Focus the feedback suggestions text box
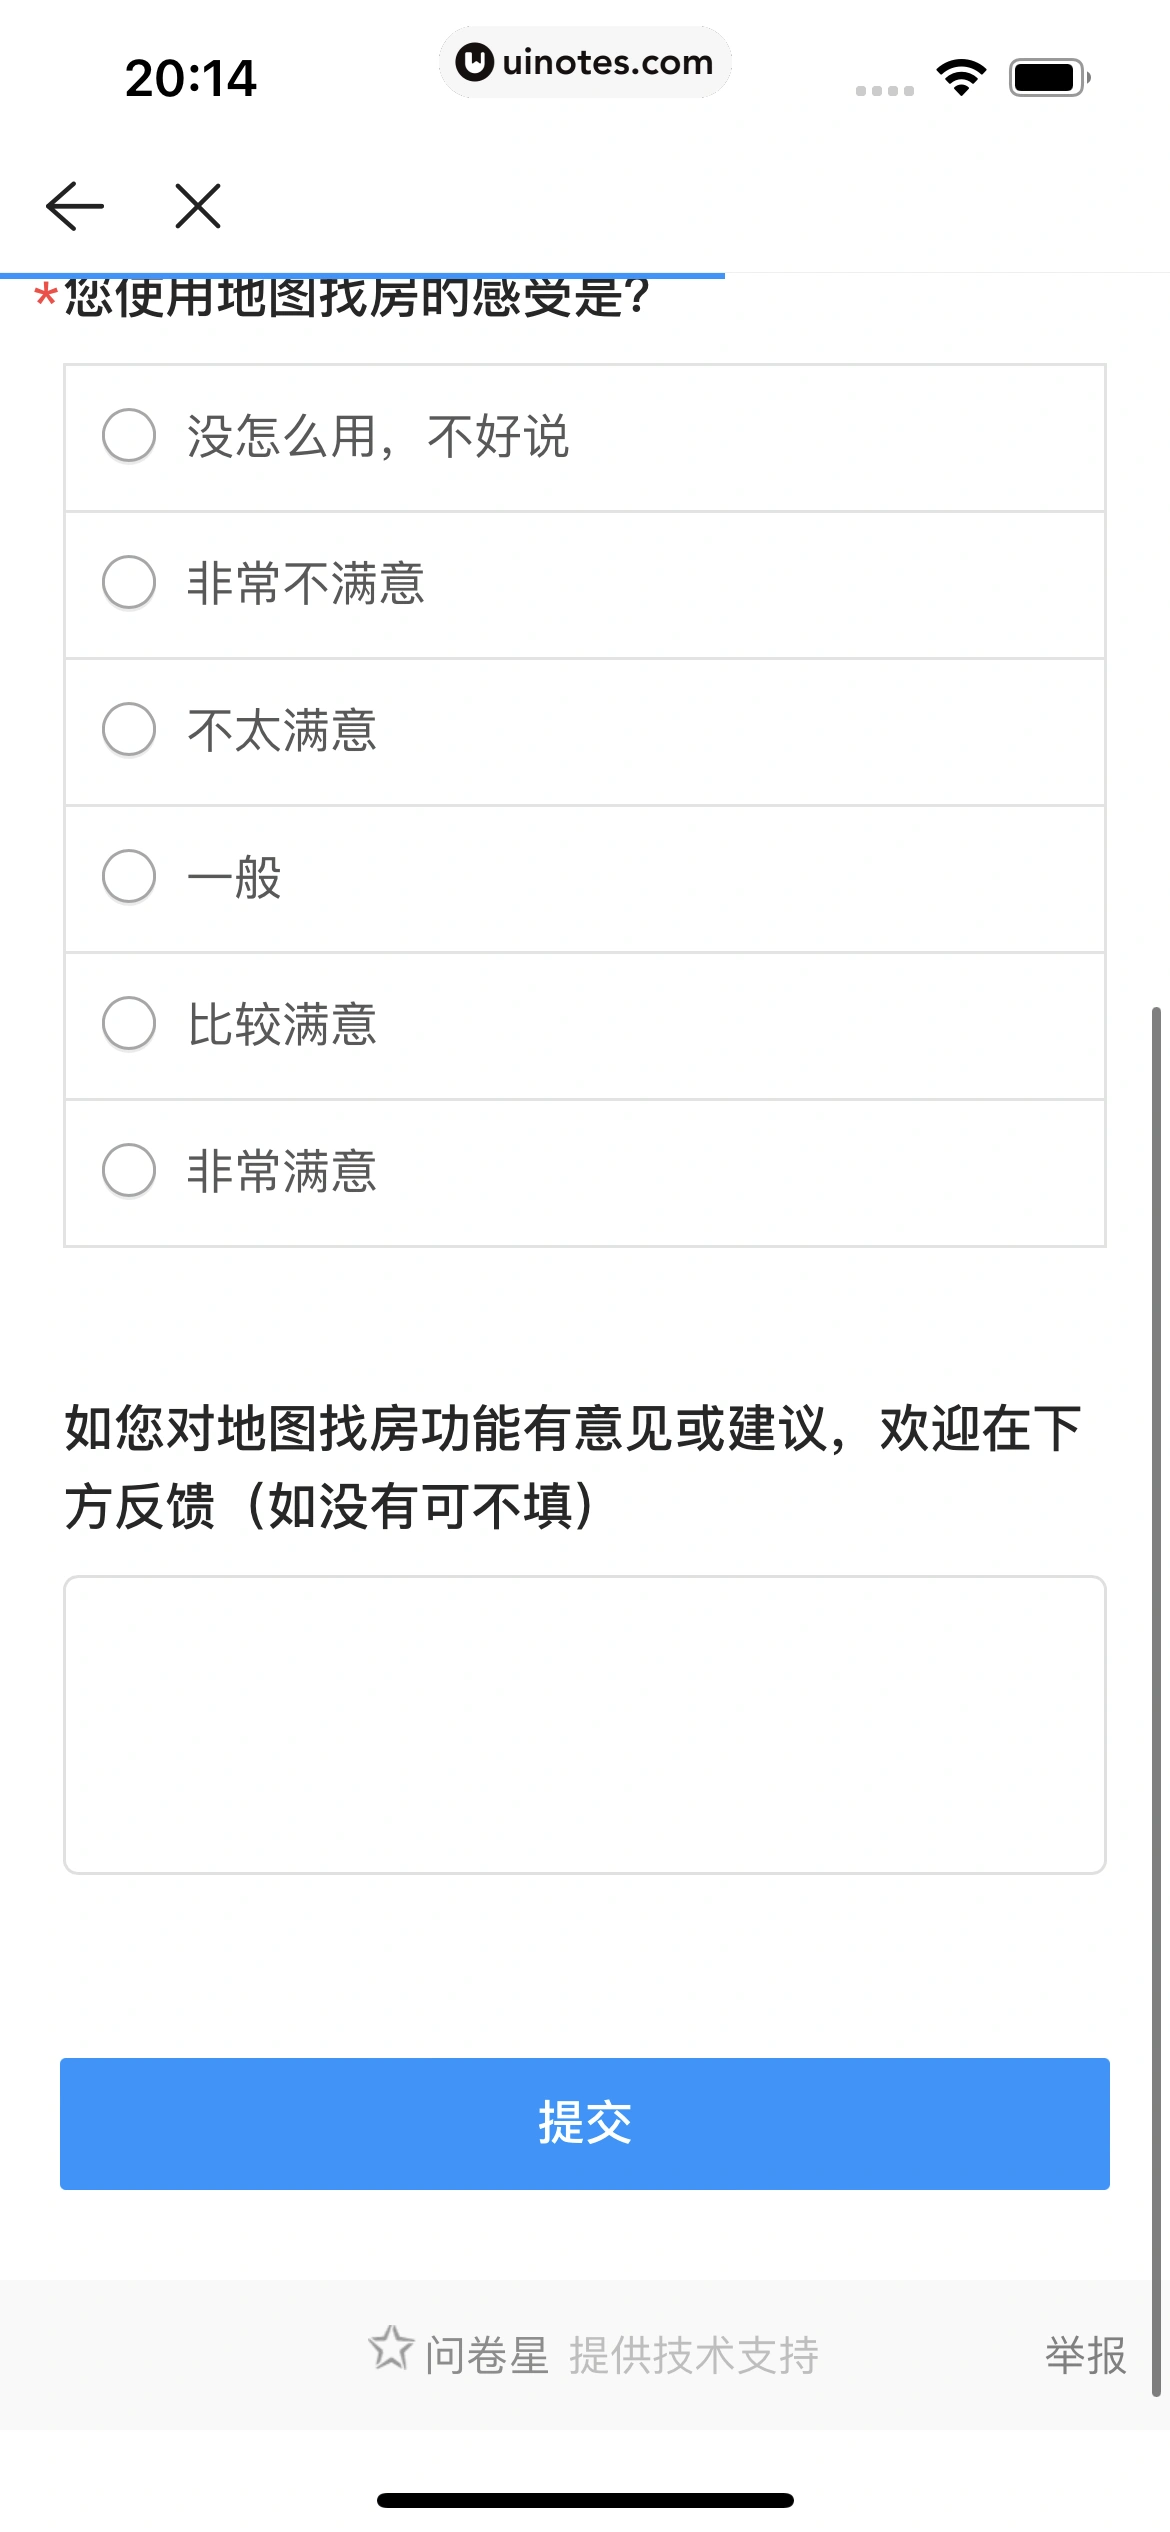This screenshot has height=2532, width=1170. click(x=585, y=1724)
